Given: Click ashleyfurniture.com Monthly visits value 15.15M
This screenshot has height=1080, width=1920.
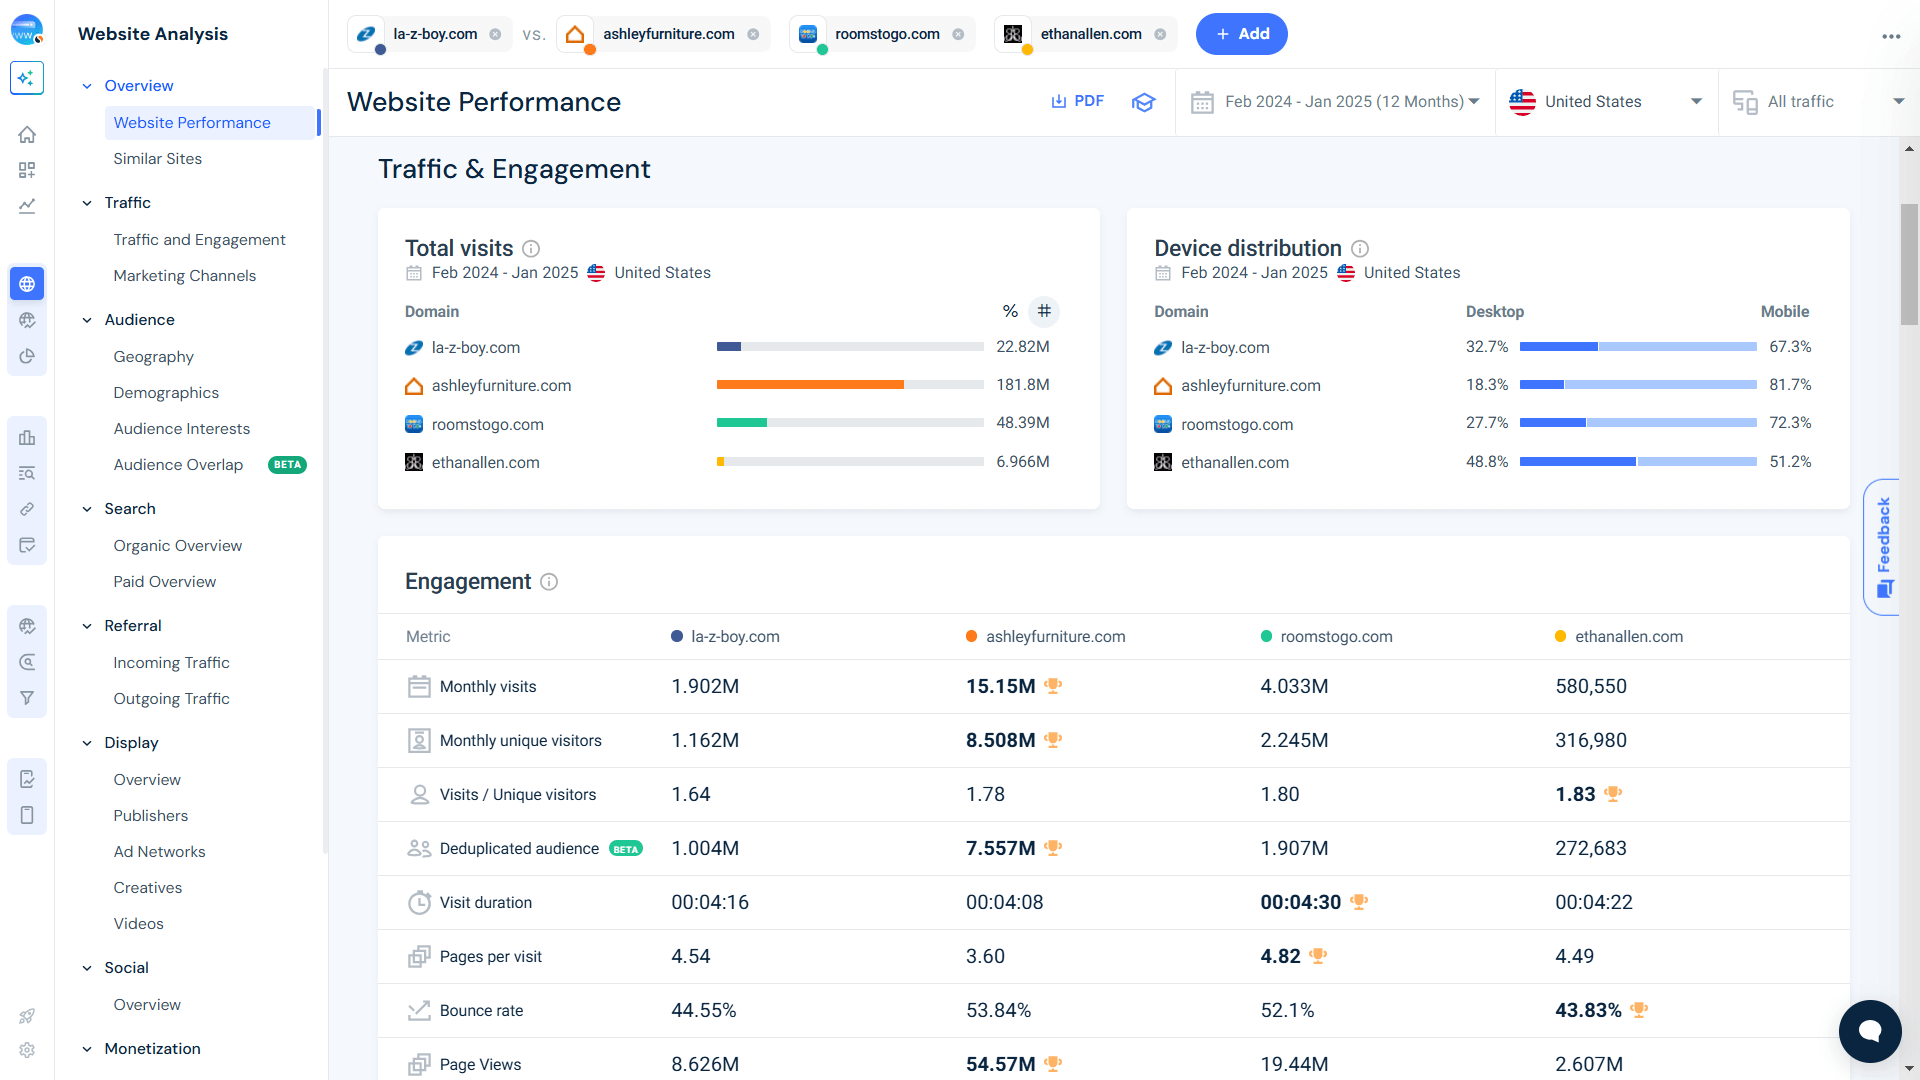Looking at the screenshot, I should point(1000,687).
